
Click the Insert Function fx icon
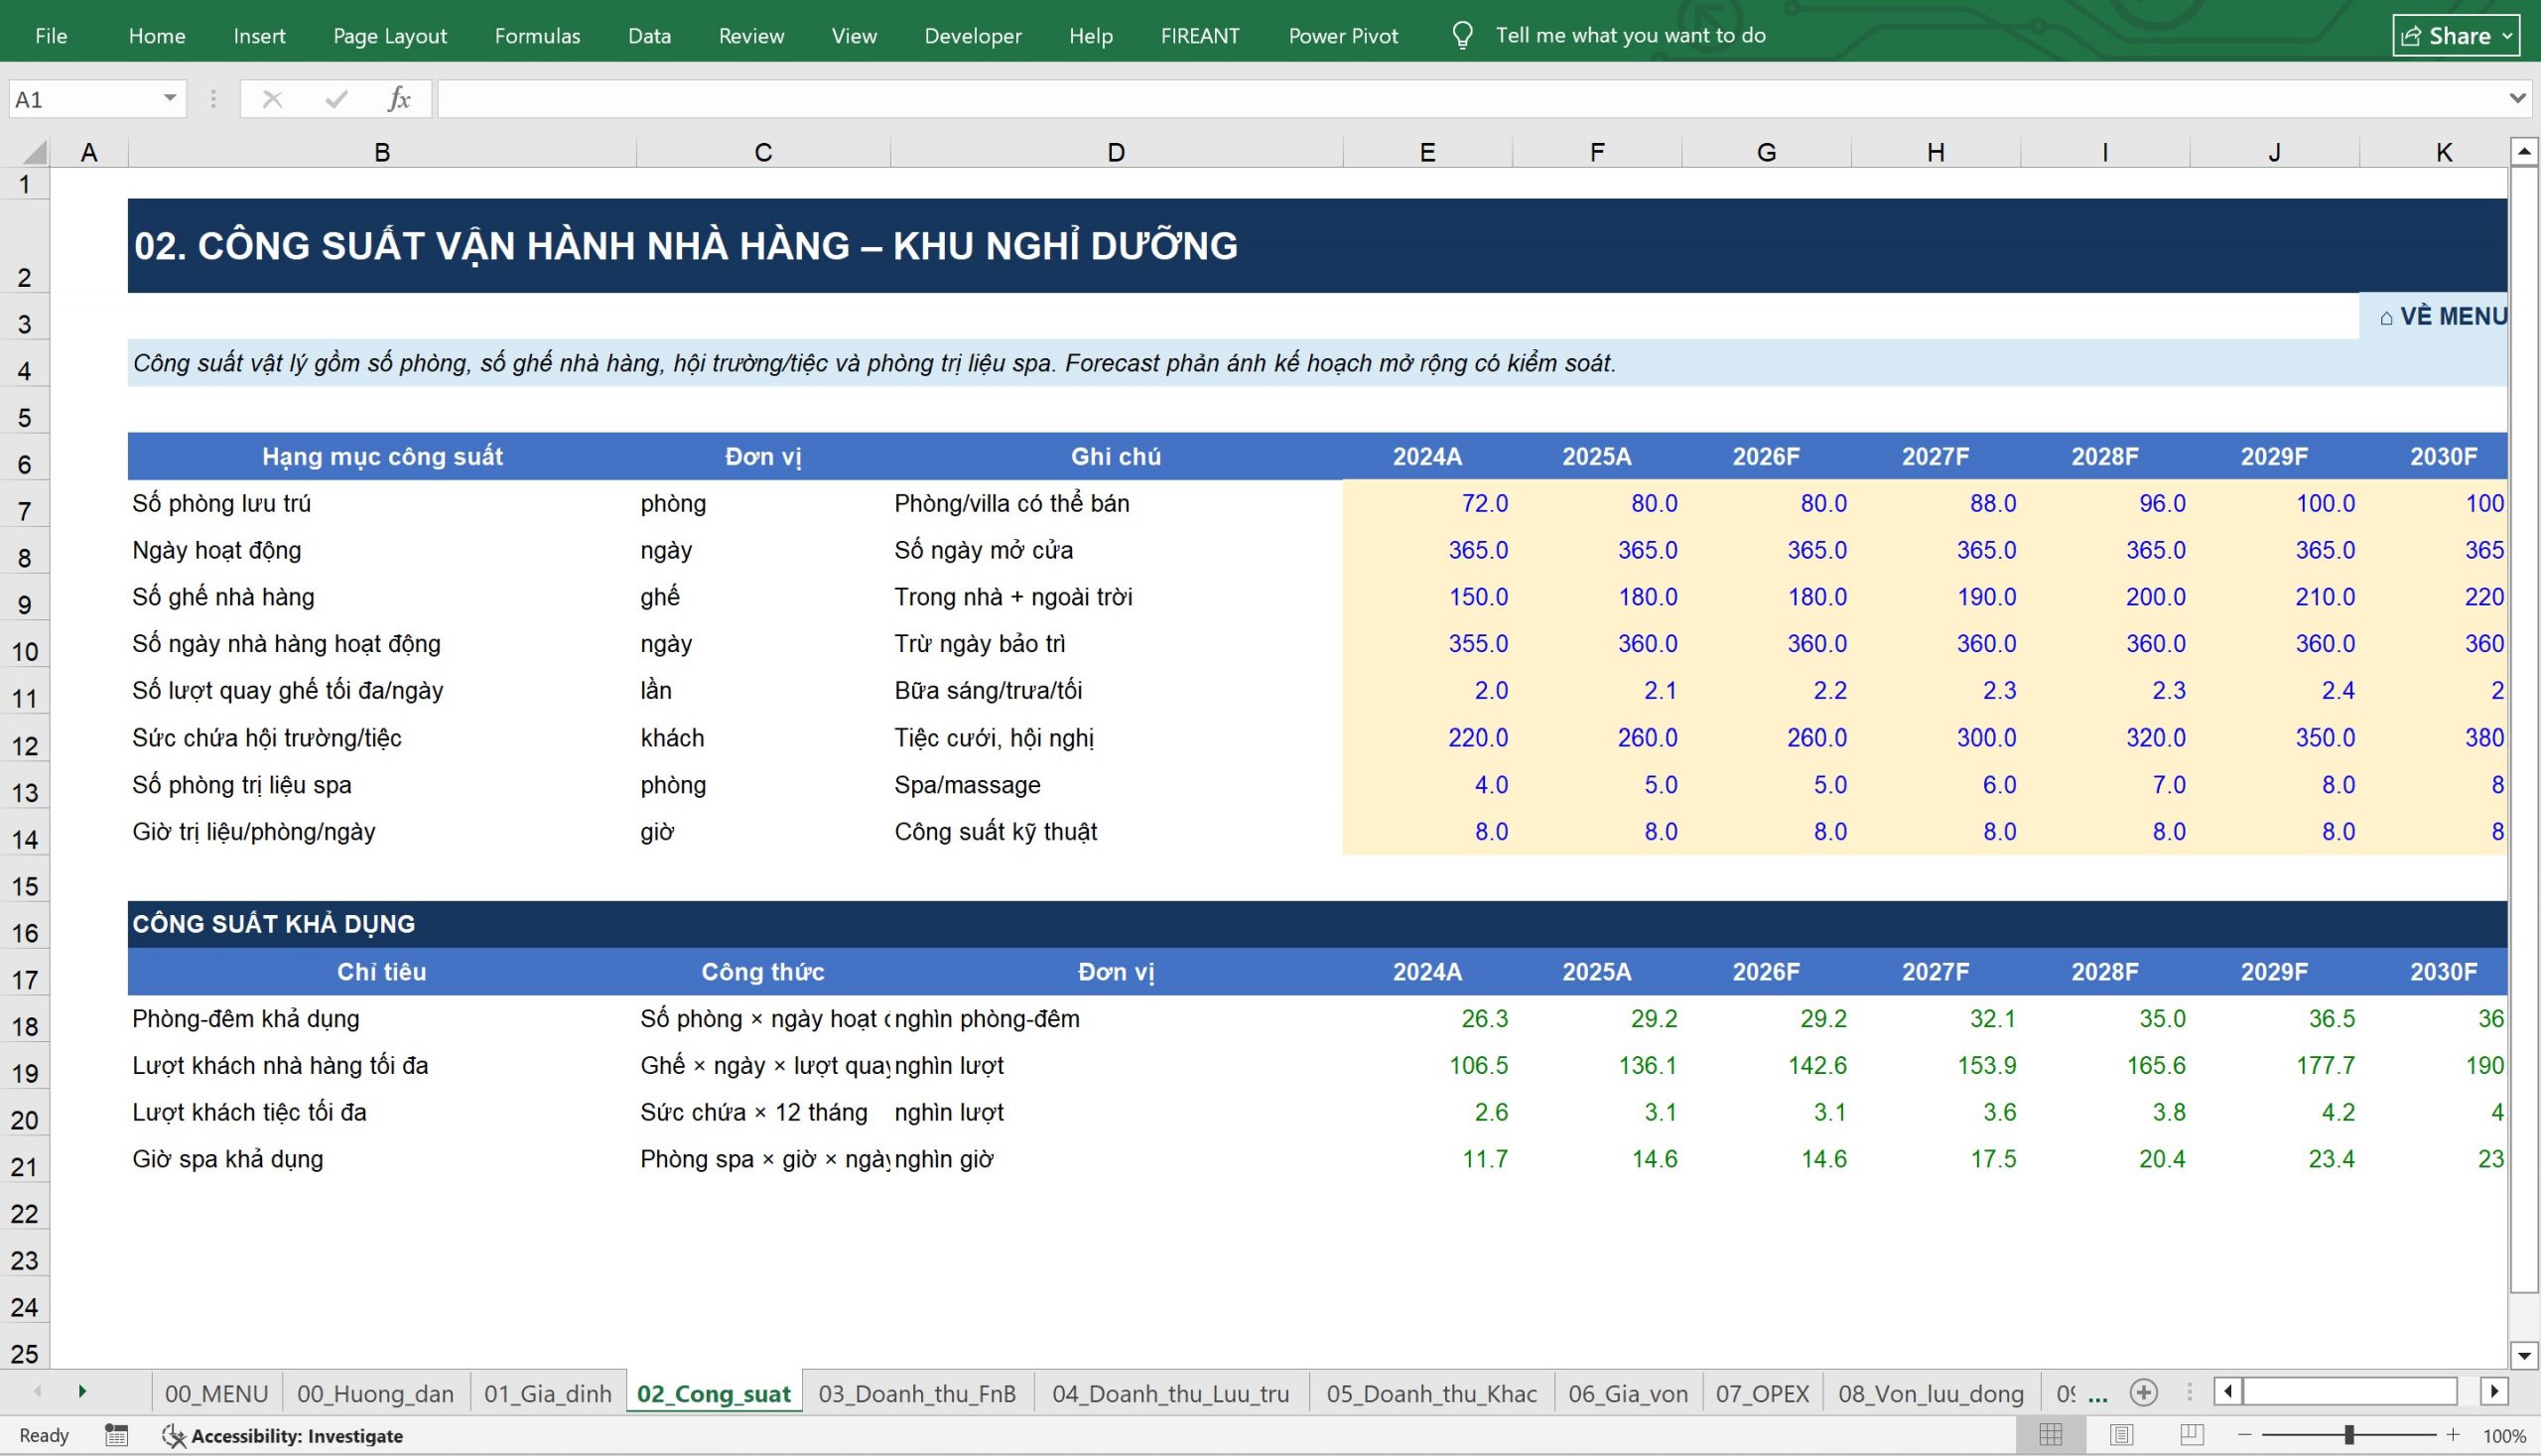click(399, 99)
